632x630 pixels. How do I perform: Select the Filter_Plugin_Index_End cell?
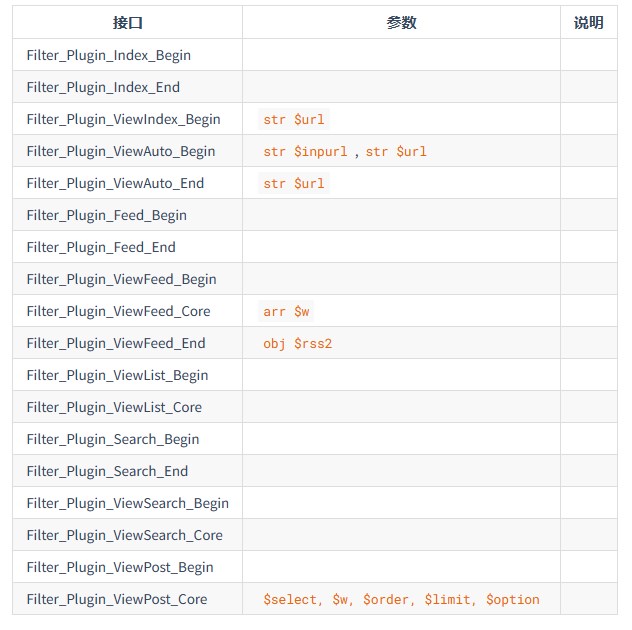(x=103, y=87)
